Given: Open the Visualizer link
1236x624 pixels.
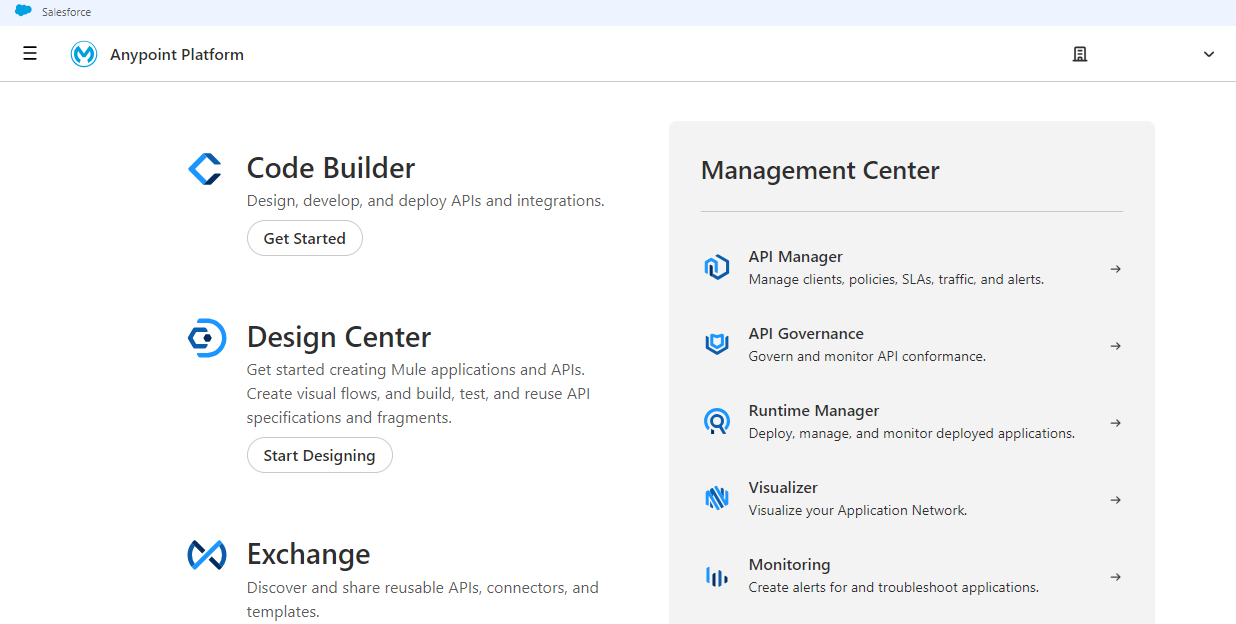Looking at the screenshot, I should click(783, 488).
